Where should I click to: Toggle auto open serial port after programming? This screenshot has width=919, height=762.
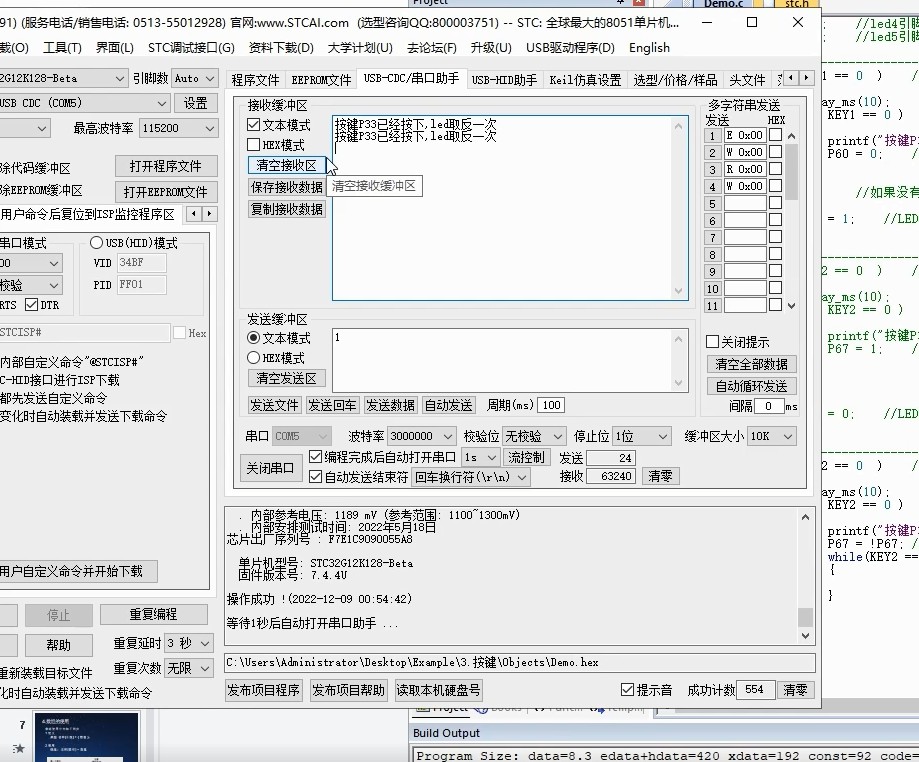[315, 457]
